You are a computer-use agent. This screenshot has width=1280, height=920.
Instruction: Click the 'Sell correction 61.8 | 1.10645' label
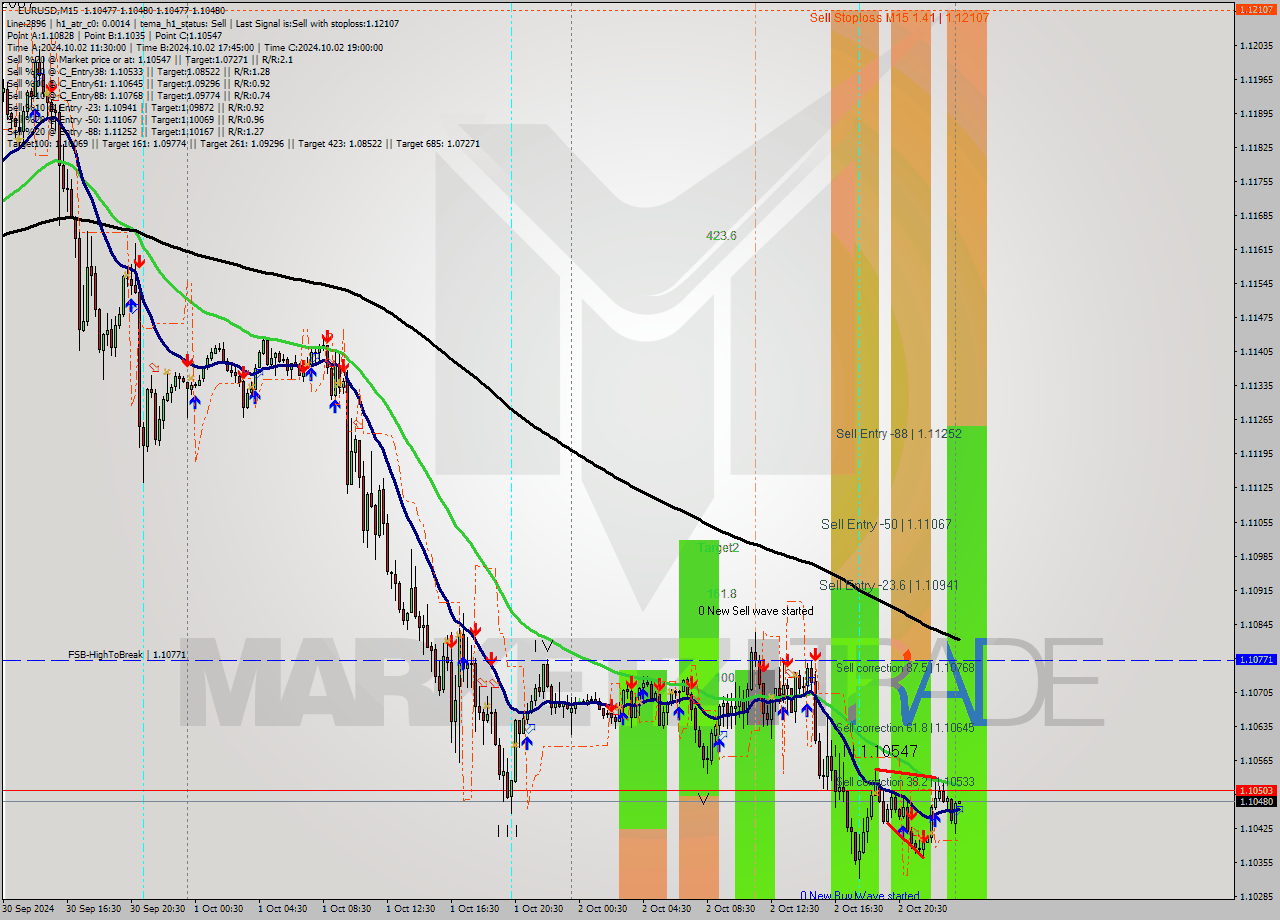click(905, 728)
